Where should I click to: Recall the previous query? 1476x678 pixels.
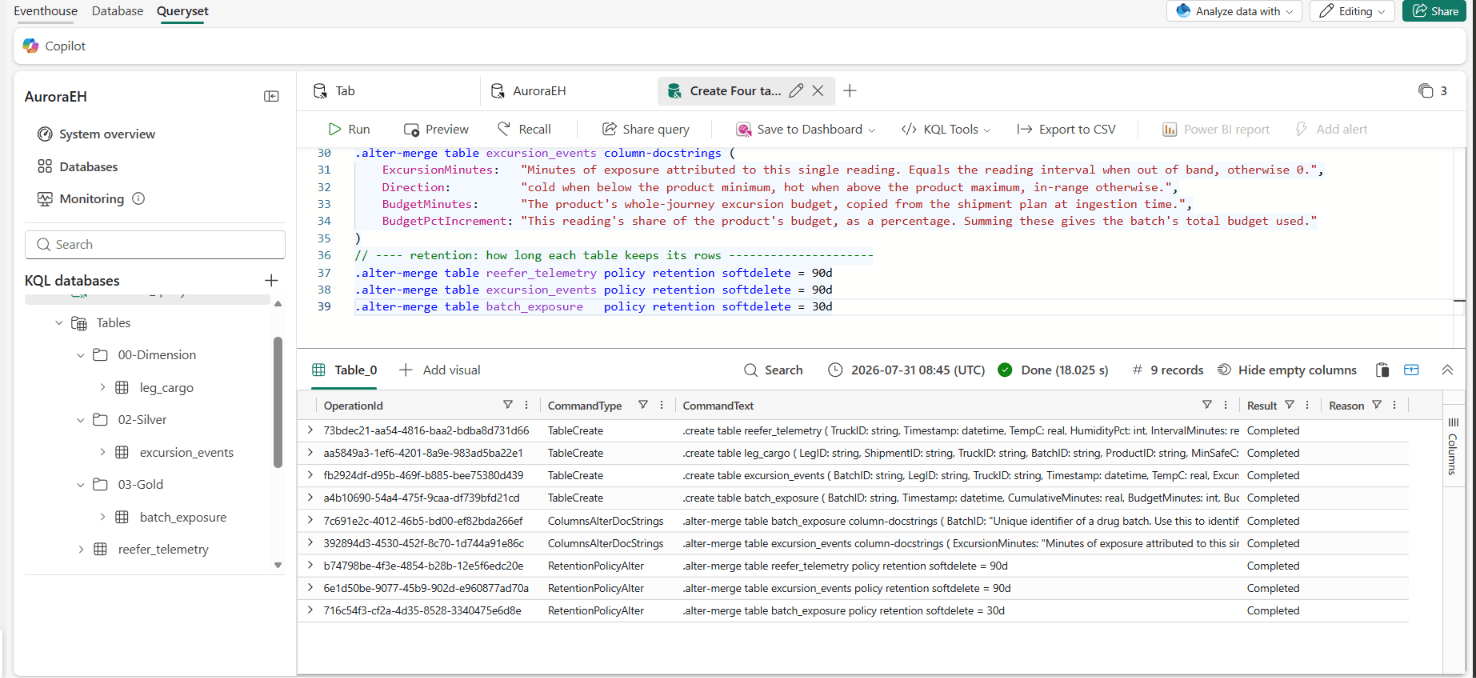click(524, 129)
